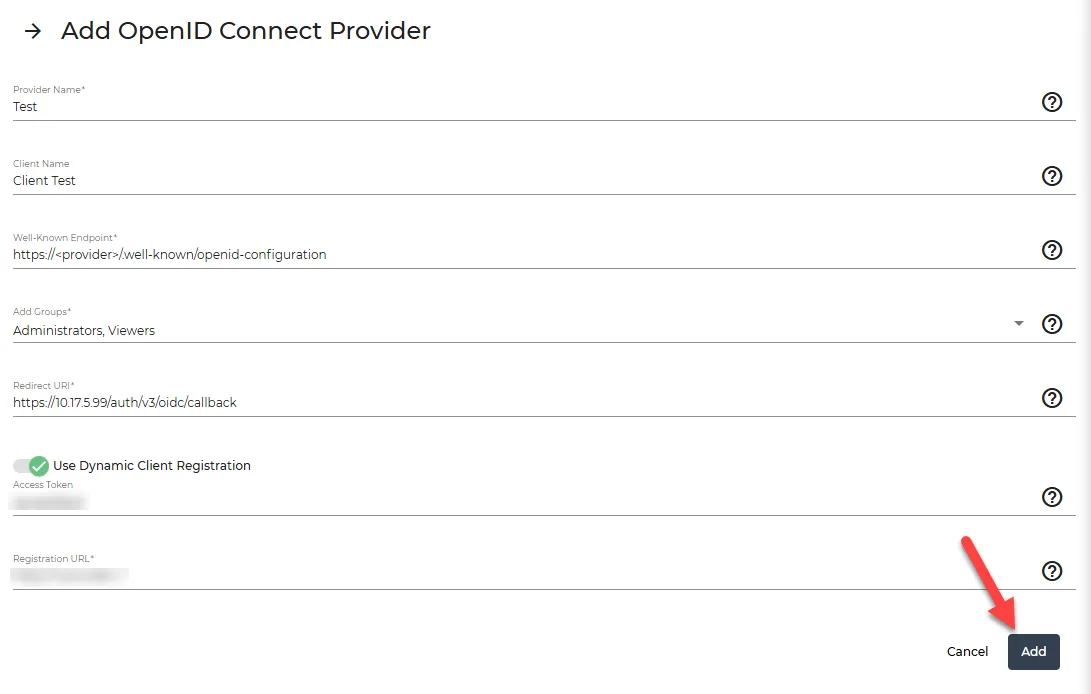The image size is (1091, 694).
Task: Open help for Access Token field
Action: tap(1051, 497)
